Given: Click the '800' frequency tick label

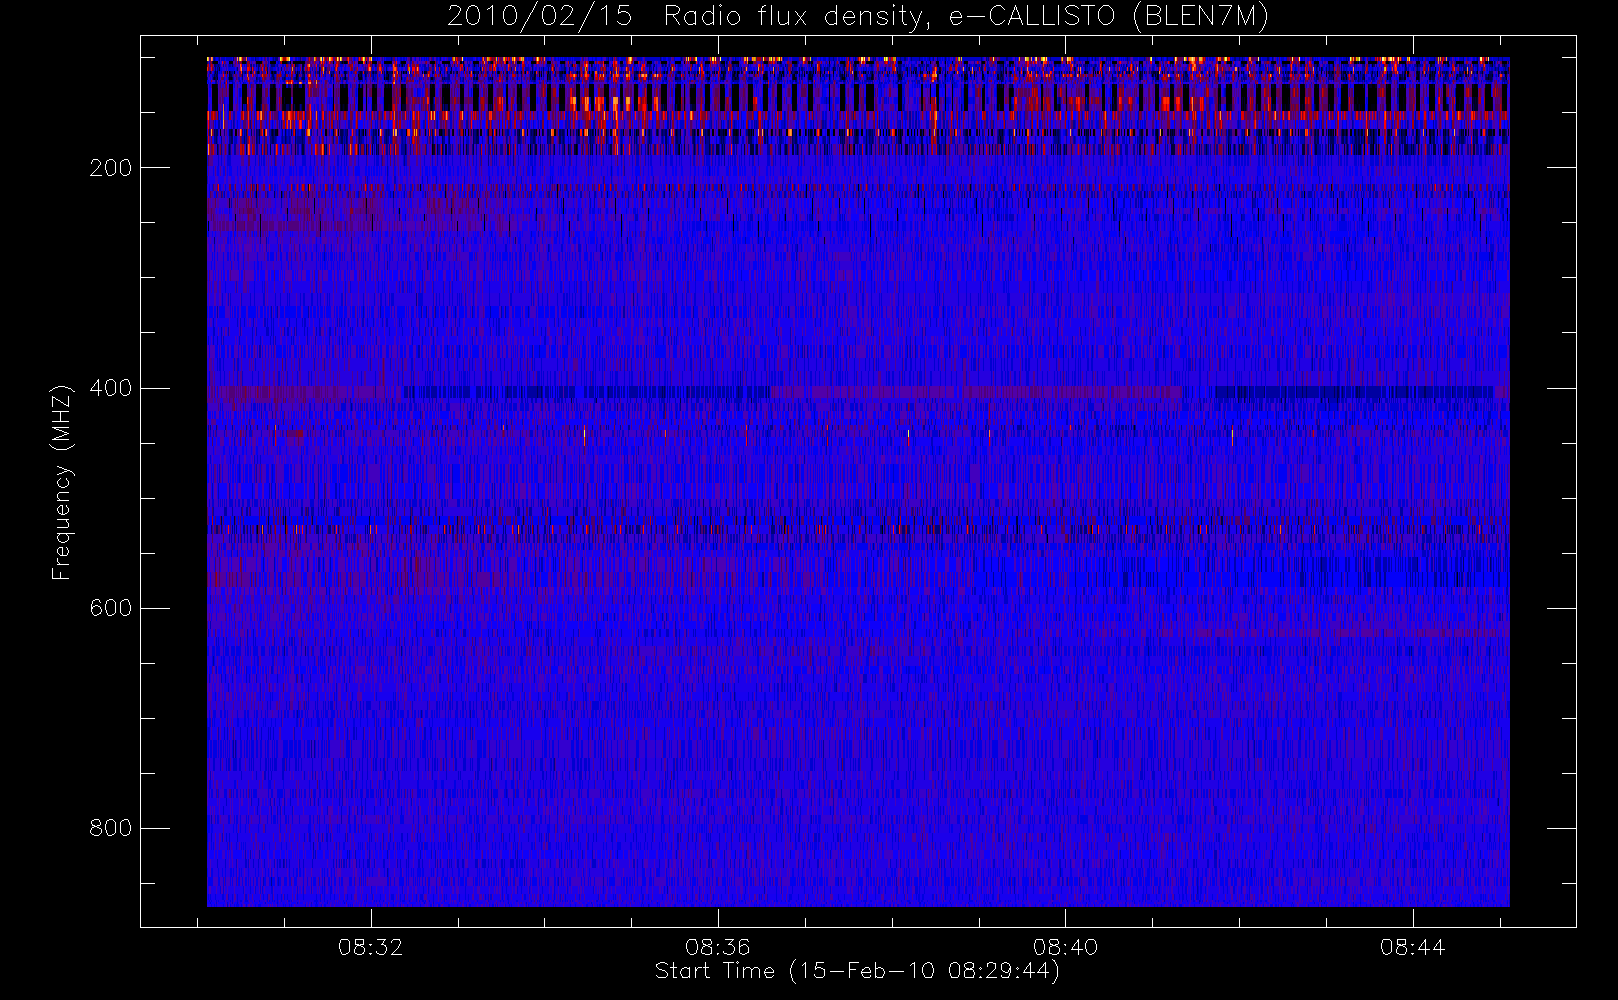Looking at the screenshot, I should (x=110, y=828).
